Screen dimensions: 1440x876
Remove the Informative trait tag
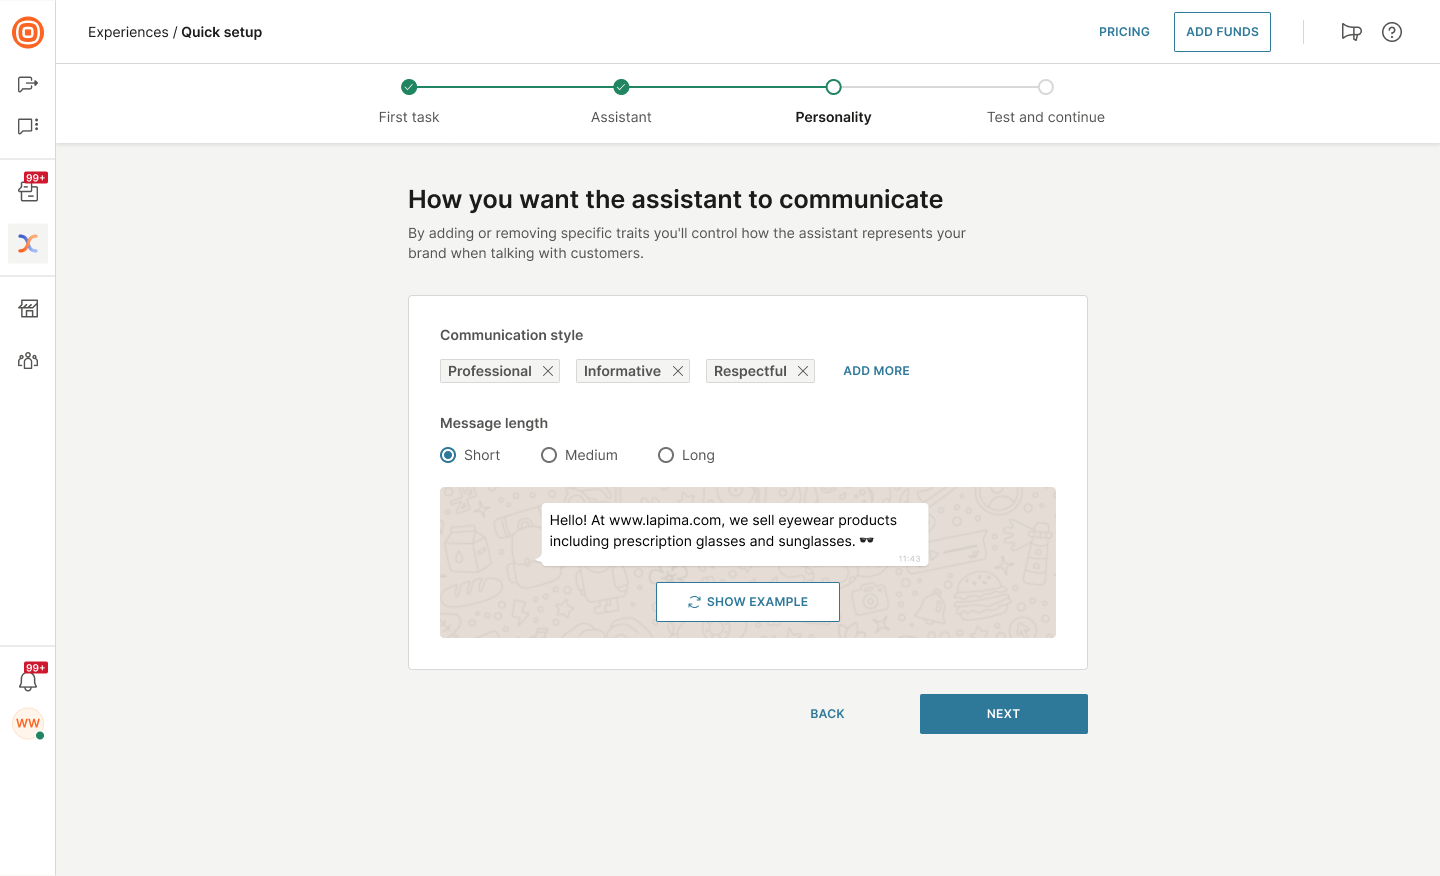678,371
